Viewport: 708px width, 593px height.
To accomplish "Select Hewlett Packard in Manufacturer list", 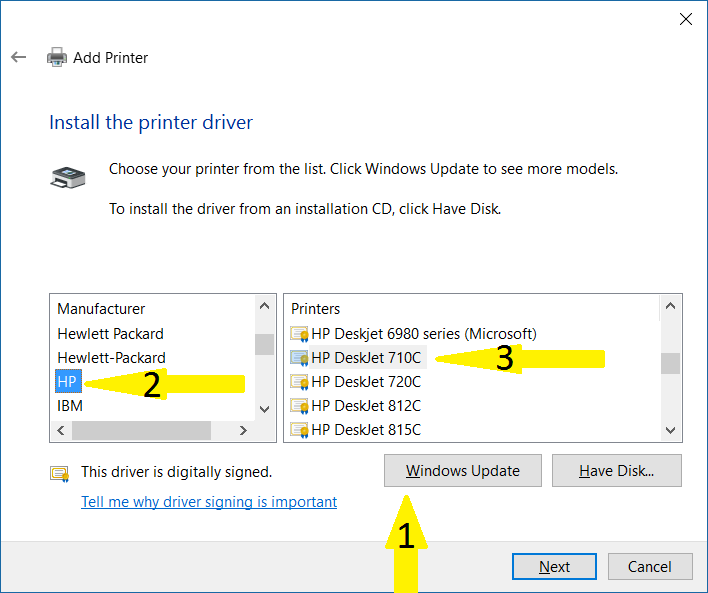I will click(110, 333).
